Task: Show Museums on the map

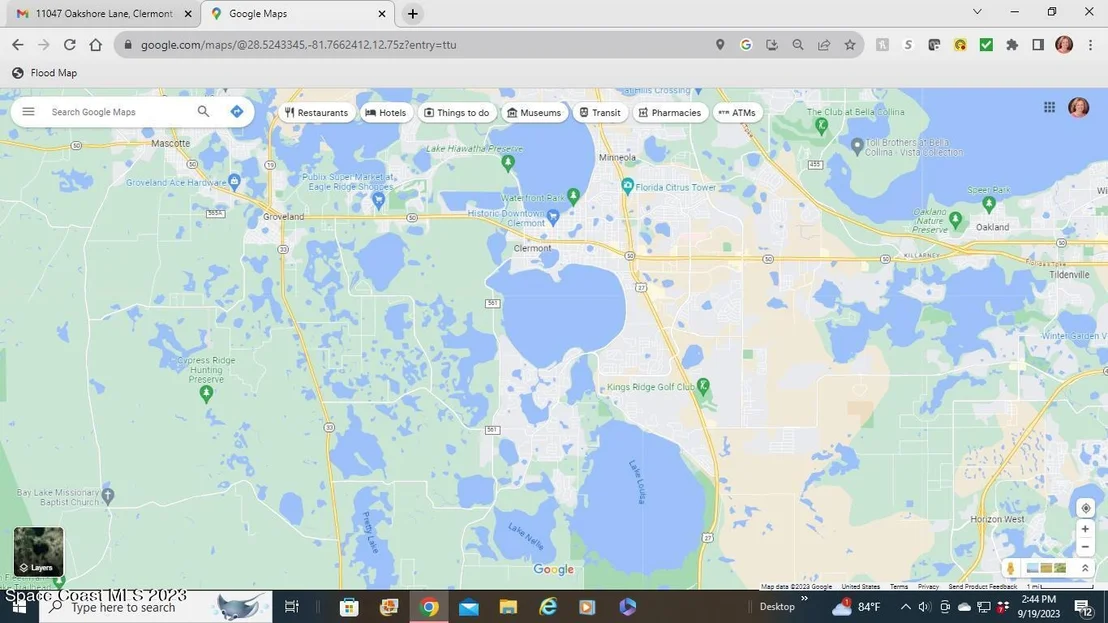Action: (534, 112)
